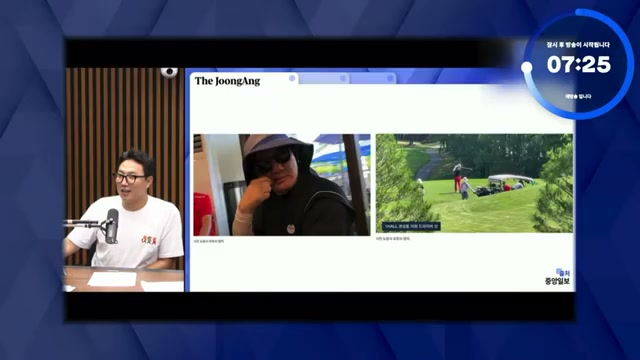Click the '잠시 후 방송이 시작됩니다' notice text

pos(578,45)
